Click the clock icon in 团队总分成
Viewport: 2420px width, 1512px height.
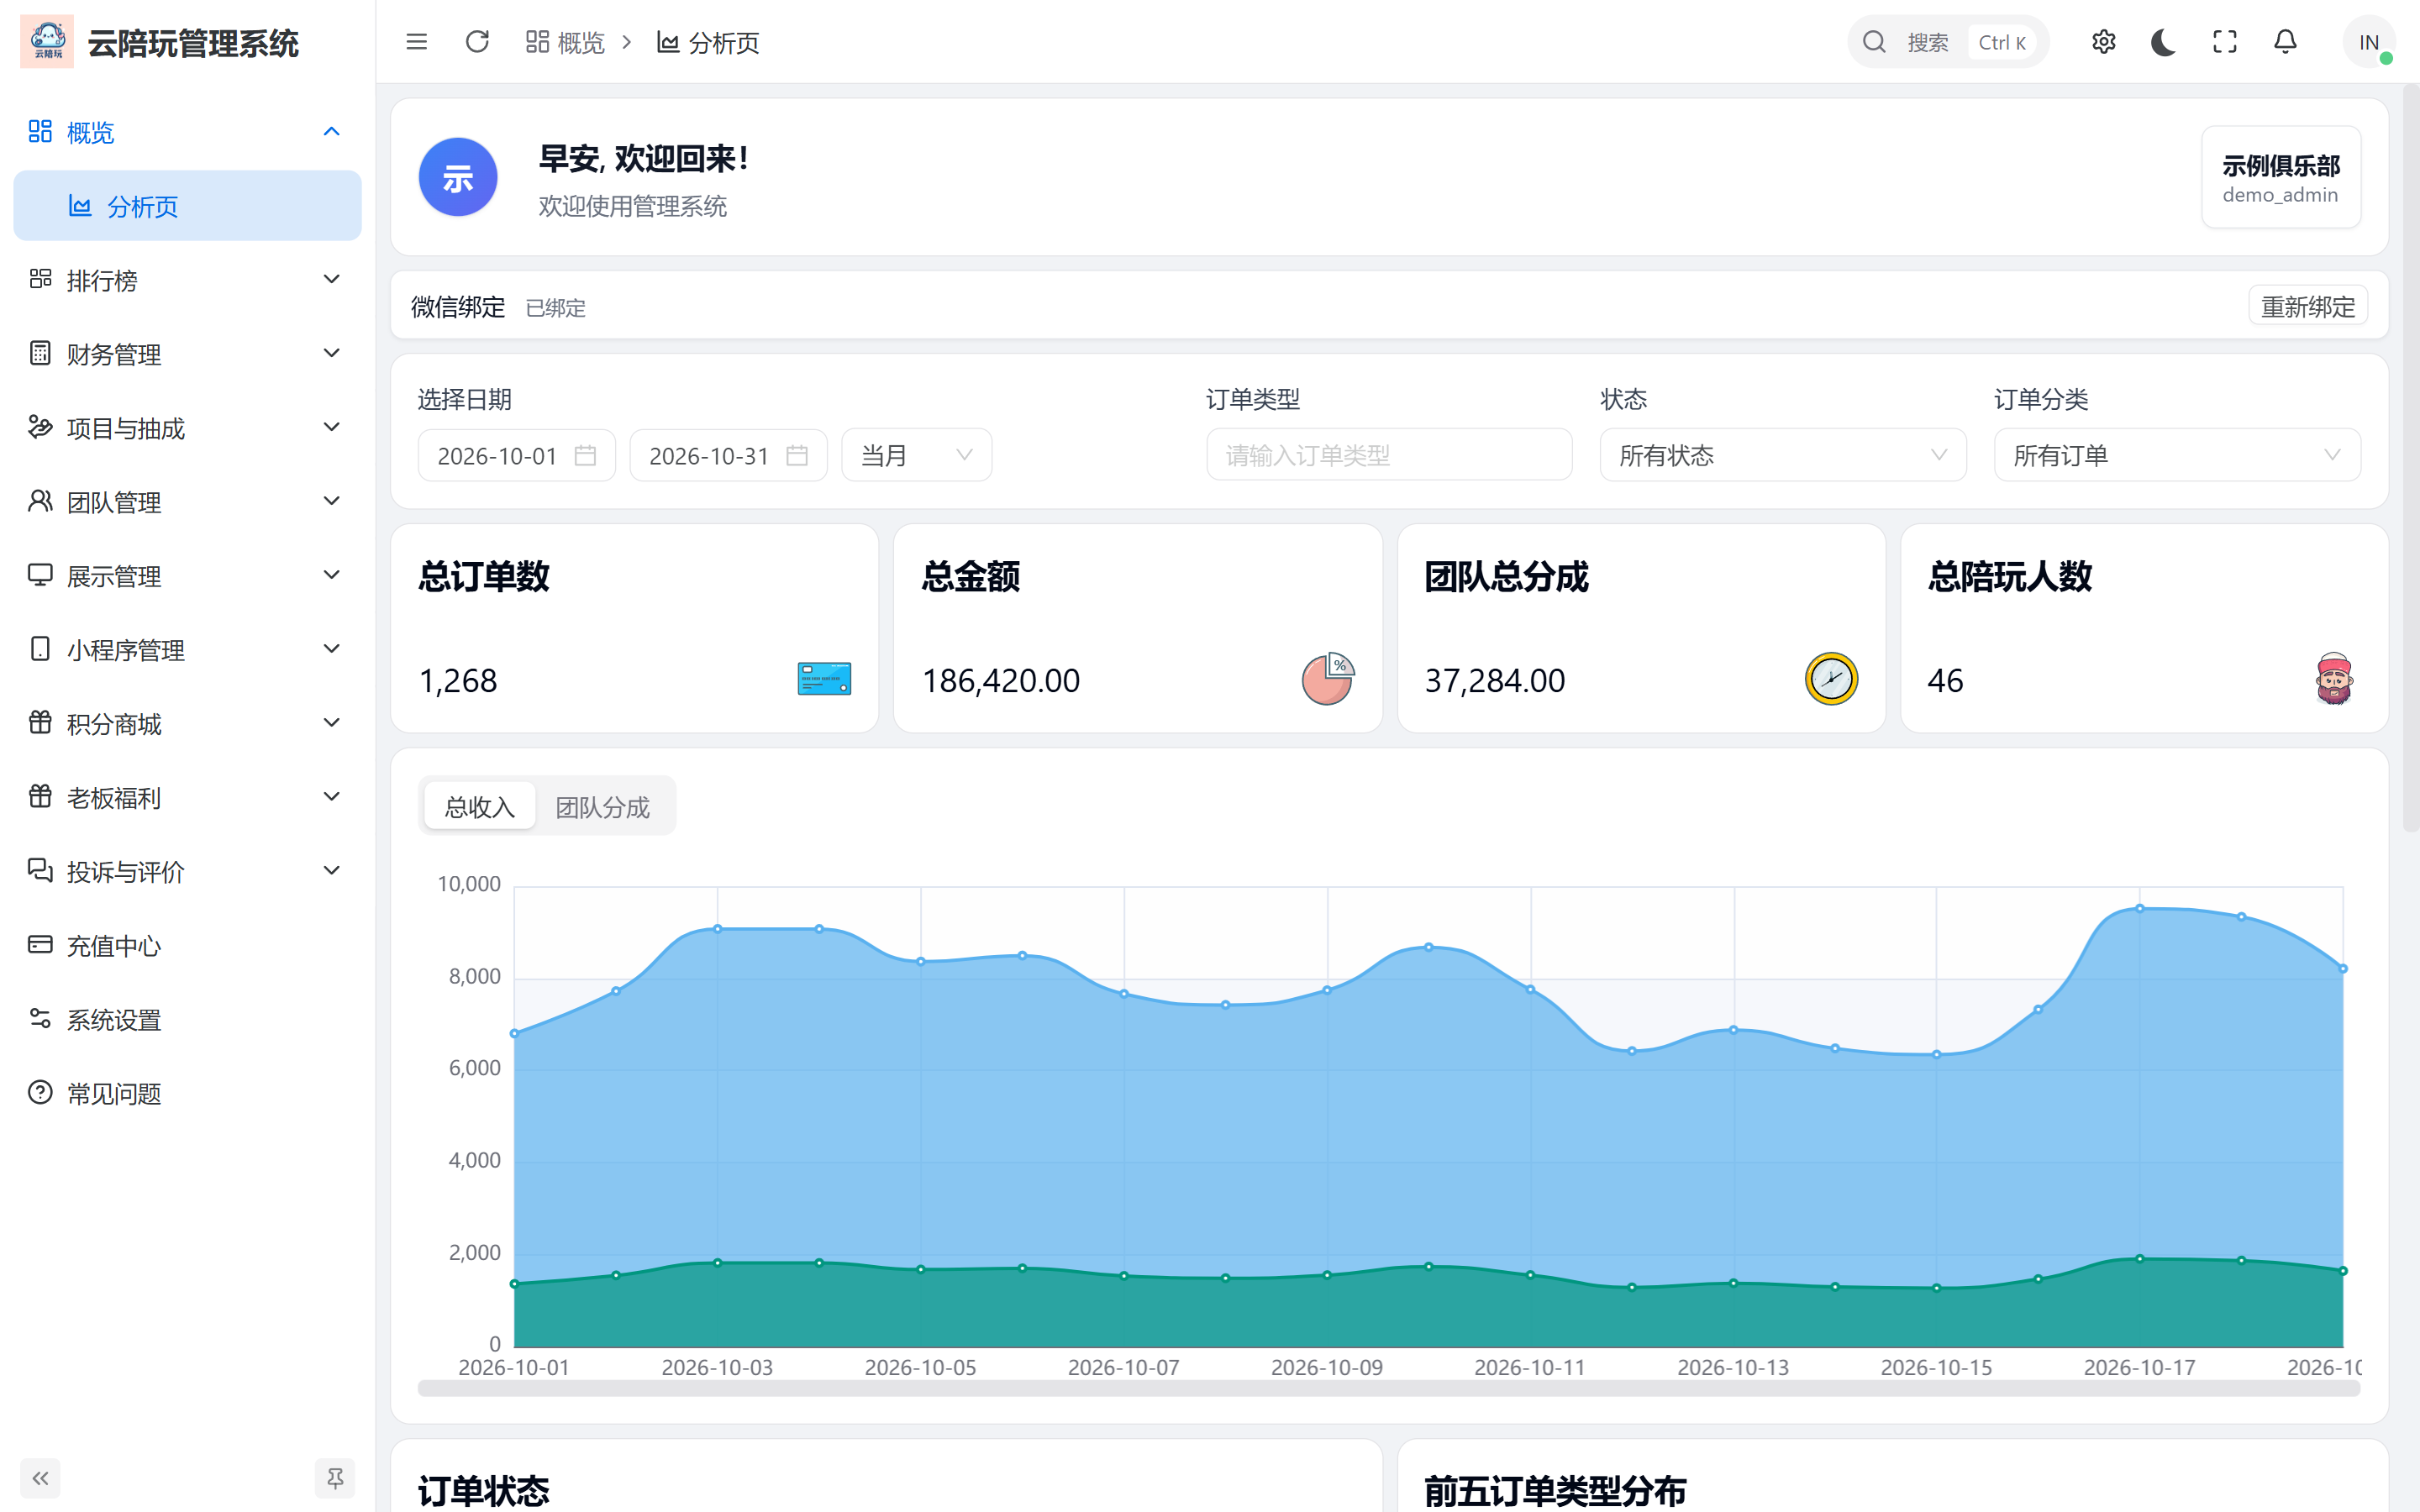[1831, 679]
